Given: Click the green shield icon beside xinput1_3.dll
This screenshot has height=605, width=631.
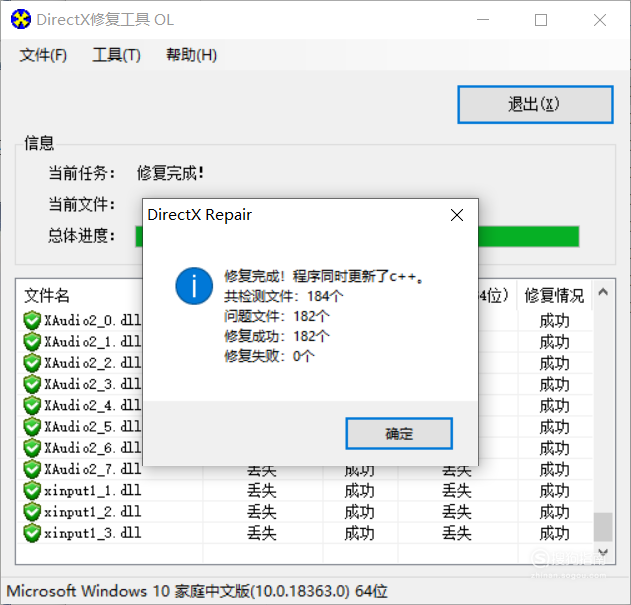Looking at the screenshot, I should coord(32,533).
